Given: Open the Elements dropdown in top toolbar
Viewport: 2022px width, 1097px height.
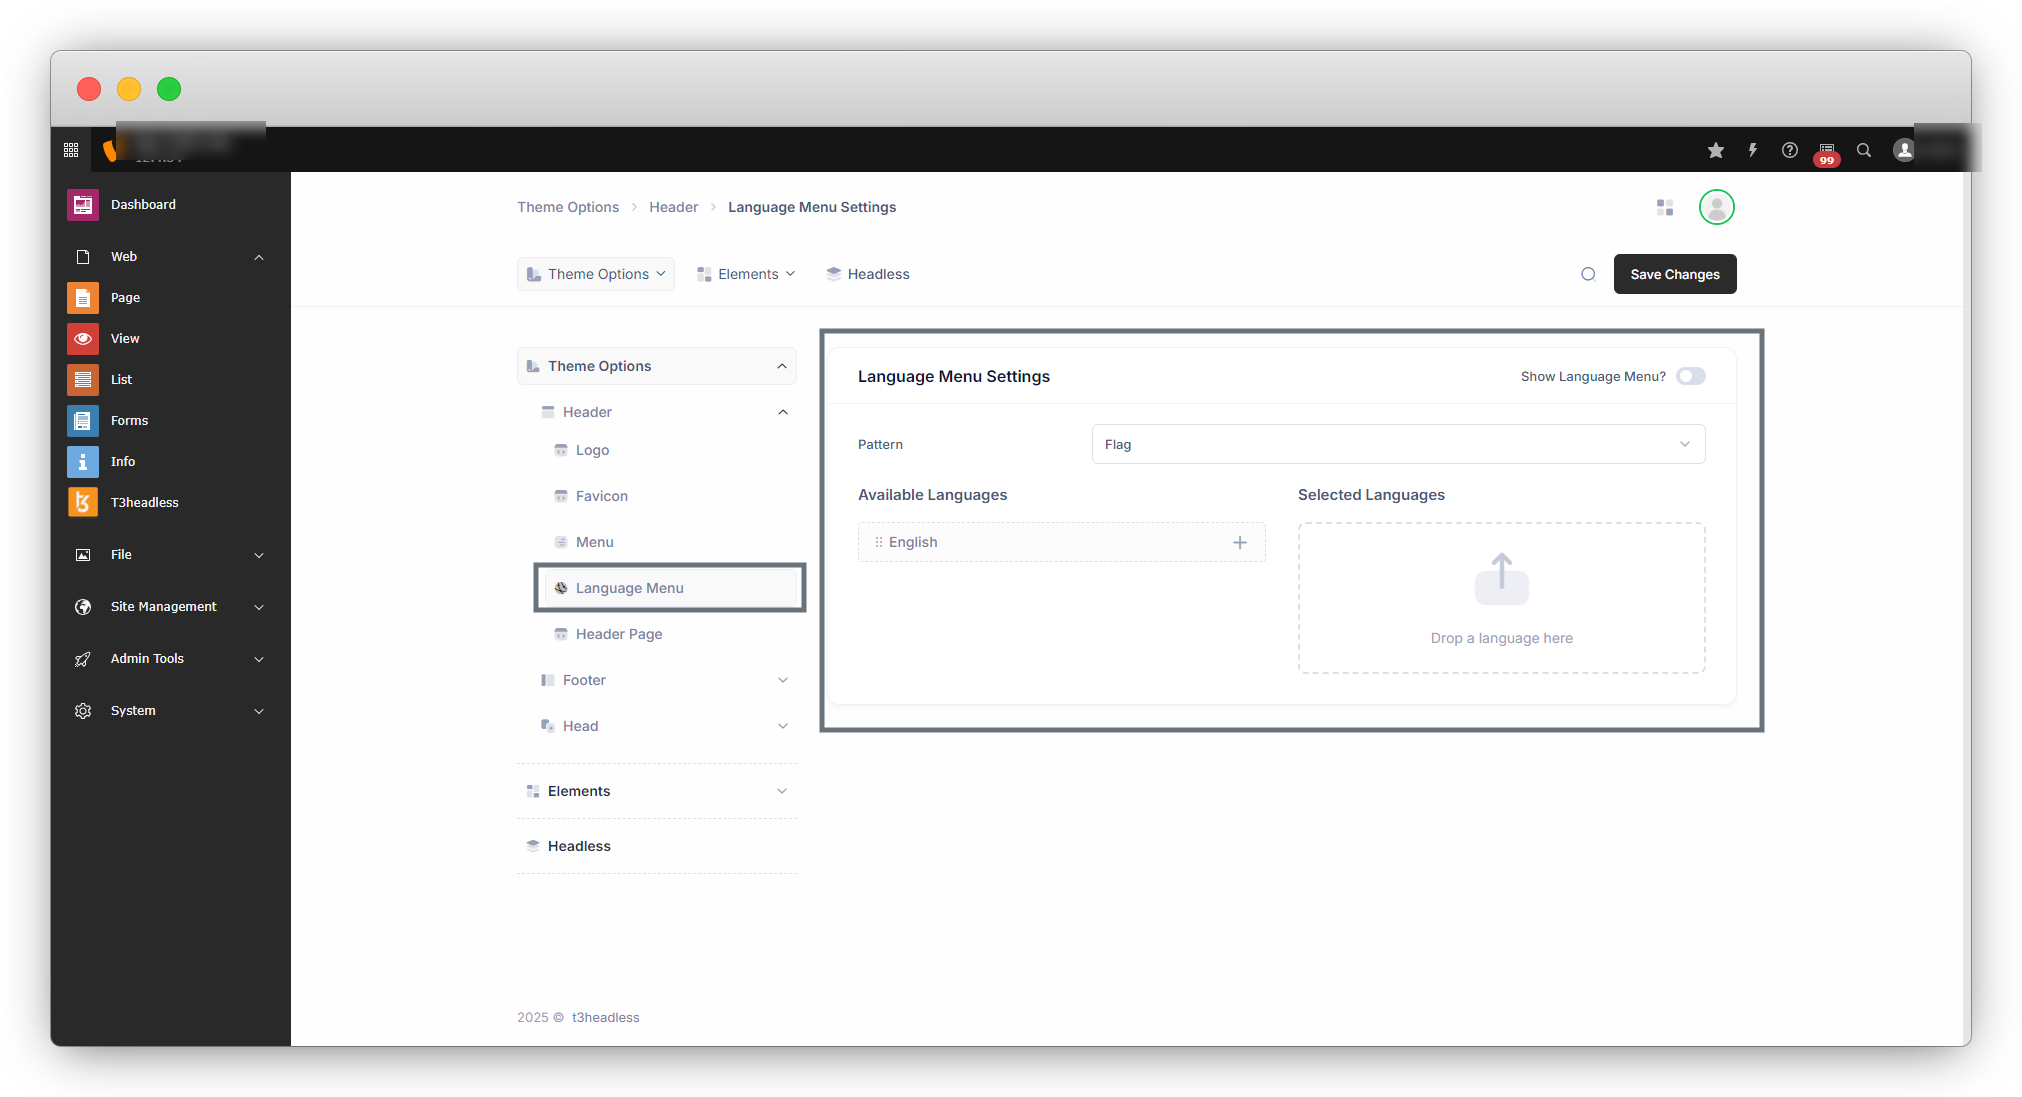Looking at the screenshot, I should tap(747, 274).
